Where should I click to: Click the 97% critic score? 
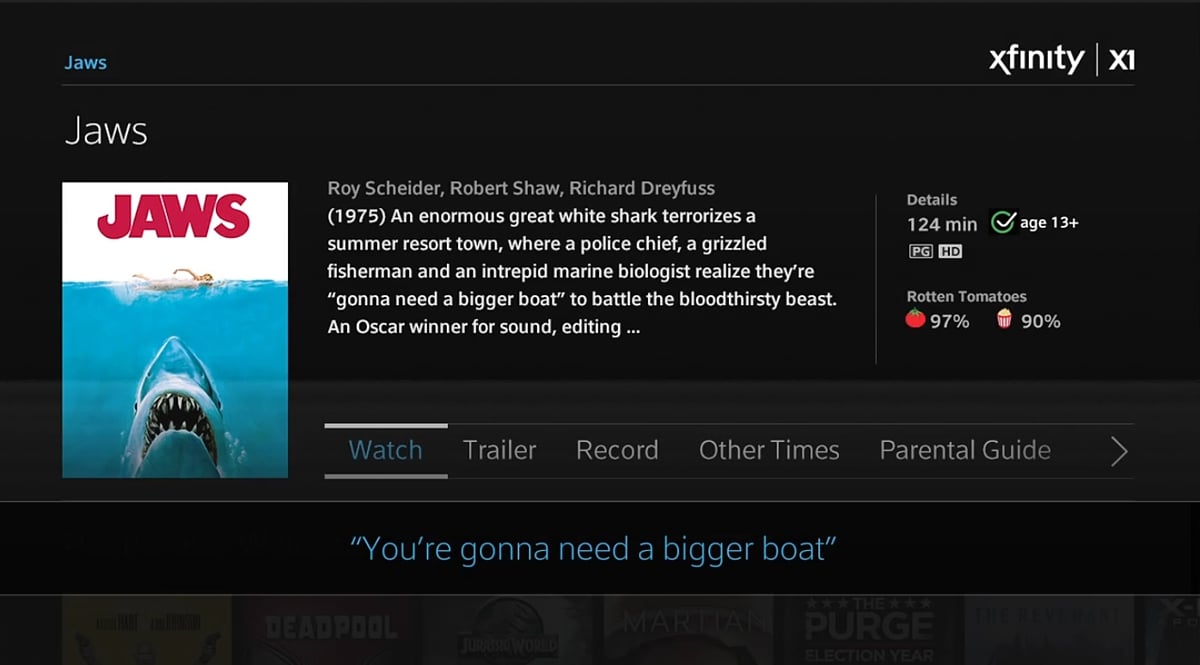[950, 321]
